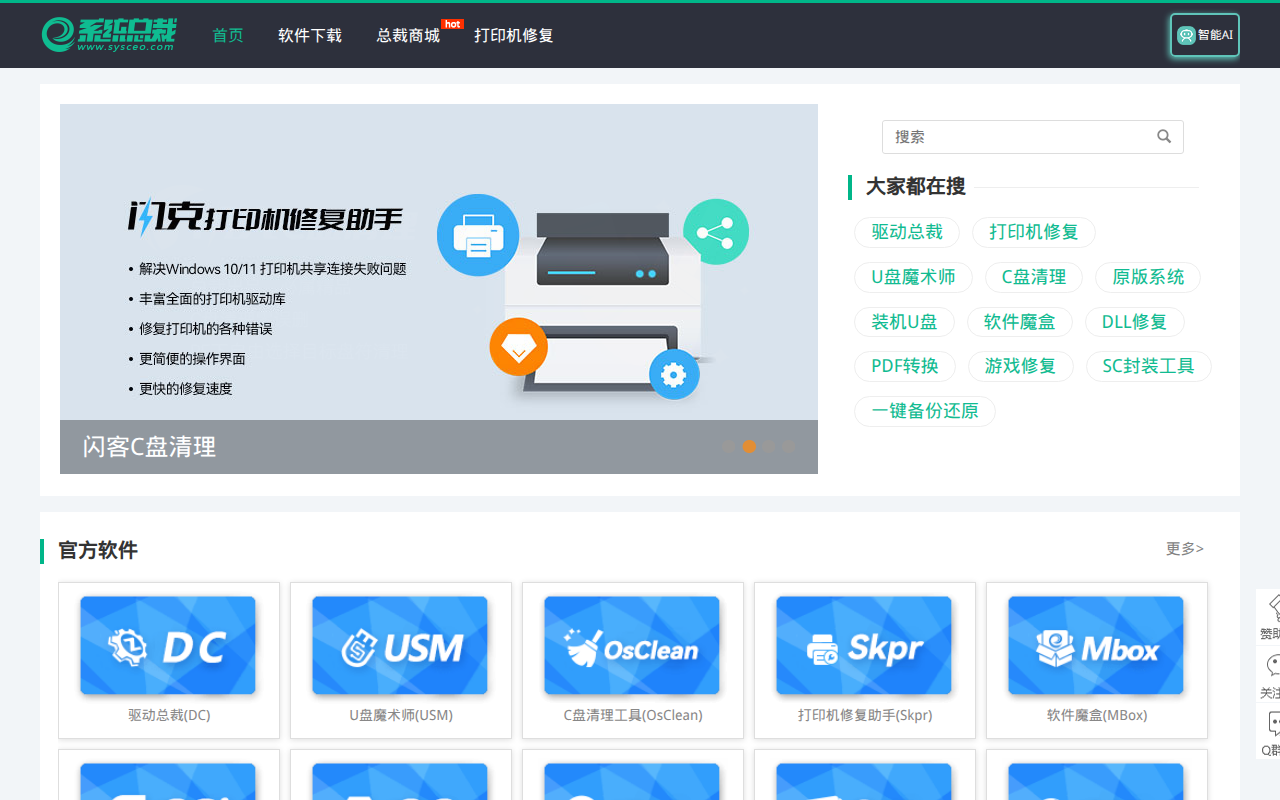Open 打印机修复 nav item
This screenshot has height=800, width=1280.
514,36
